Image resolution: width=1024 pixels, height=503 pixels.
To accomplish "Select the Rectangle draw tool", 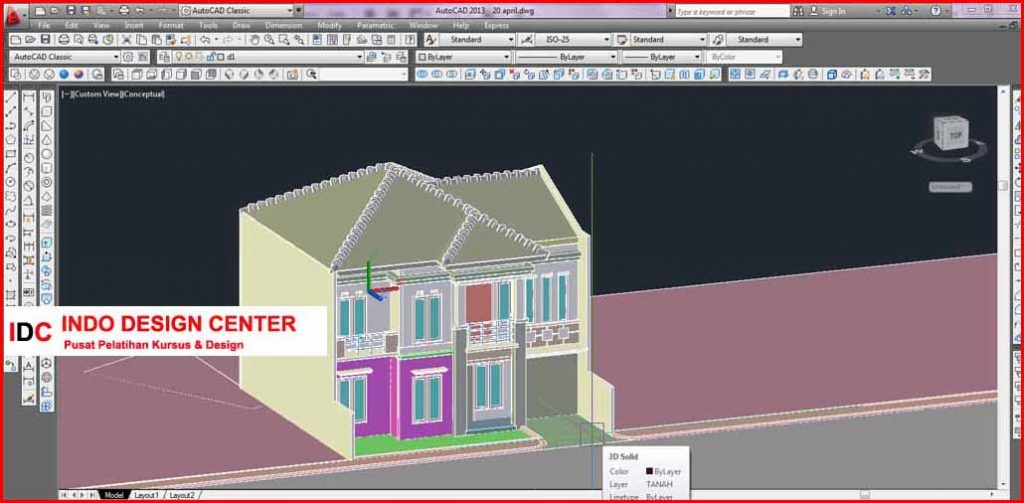I will (x=10, y=154).
